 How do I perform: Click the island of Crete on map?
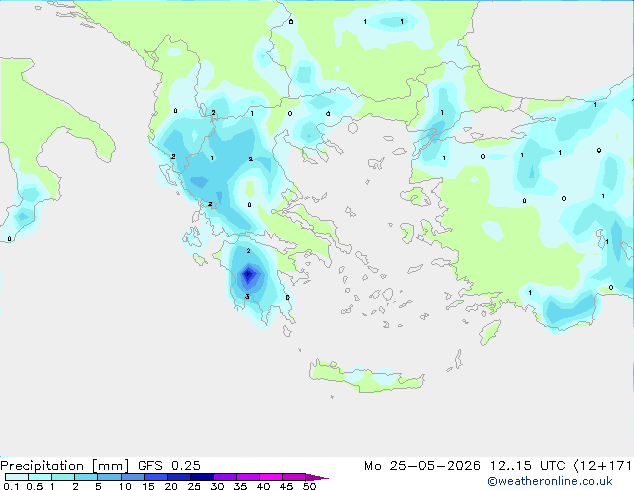point(366,376)
